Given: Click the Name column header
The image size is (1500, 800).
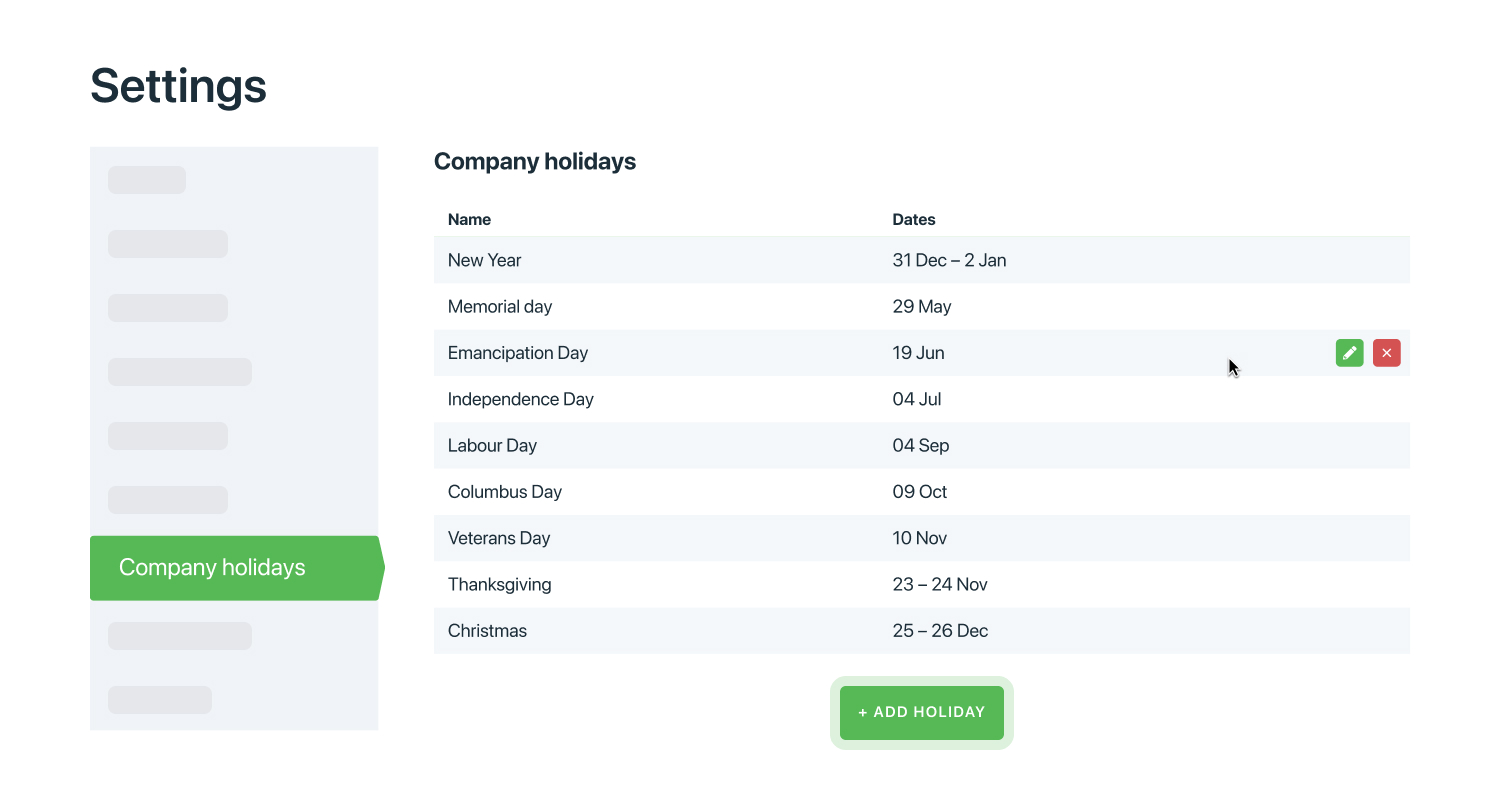Looking at the screenshot, I should coord(469,219).
